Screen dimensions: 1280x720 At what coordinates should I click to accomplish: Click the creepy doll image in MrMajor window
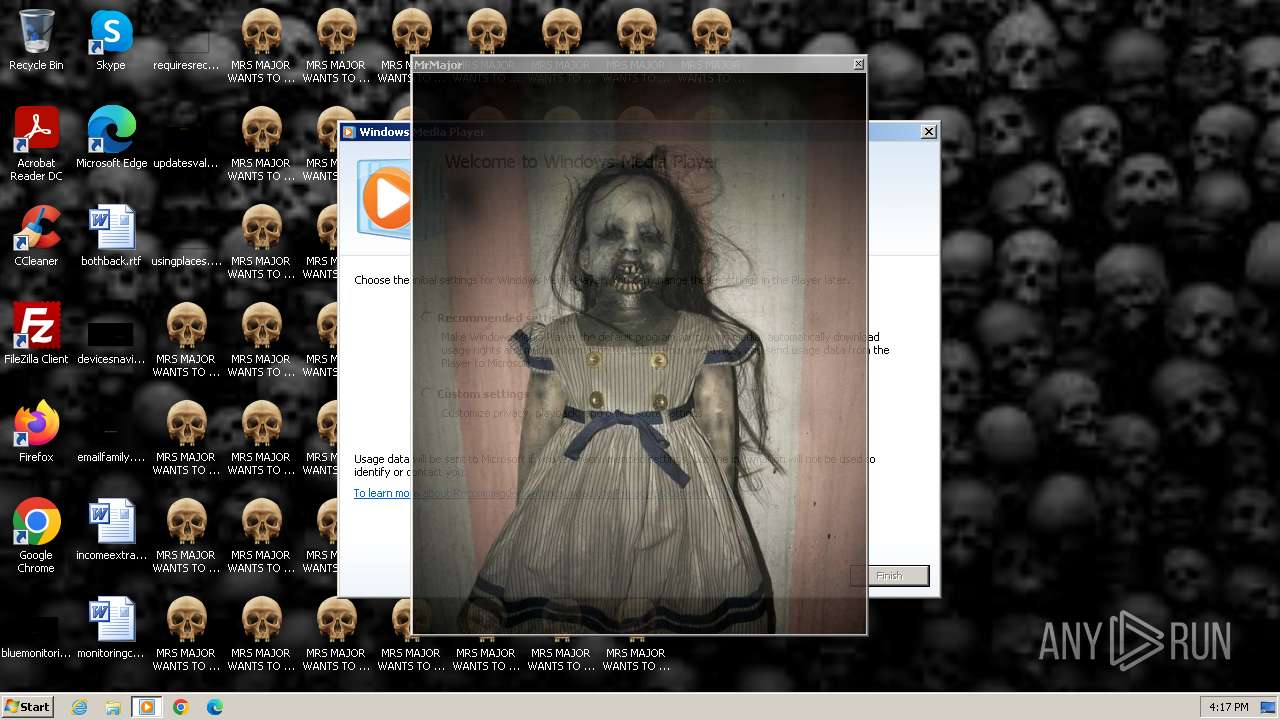click(x=639, y=353)
